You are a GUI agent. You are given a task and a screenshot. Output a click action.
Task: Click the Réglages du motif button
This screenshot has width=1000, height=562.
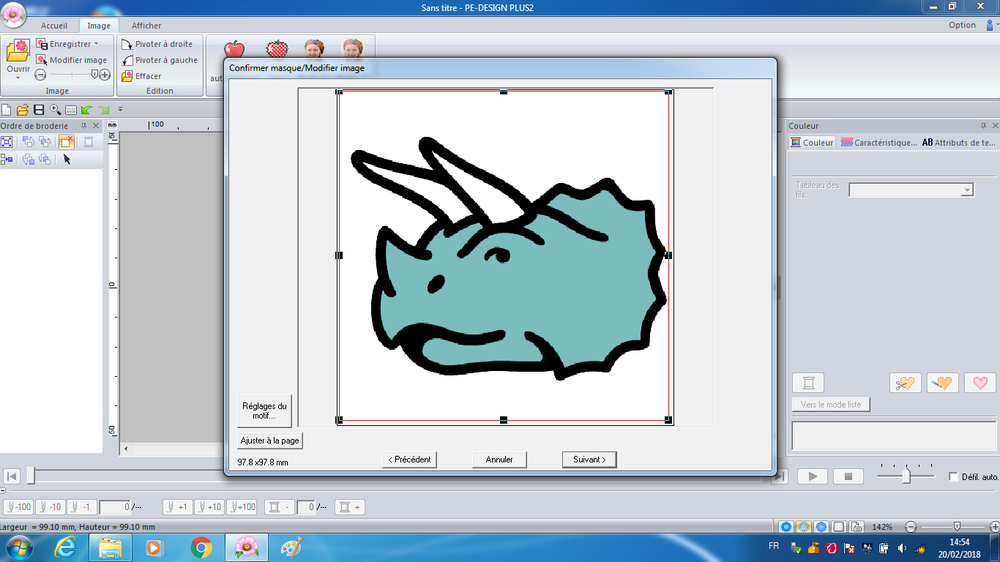click(x=264, y=411)
